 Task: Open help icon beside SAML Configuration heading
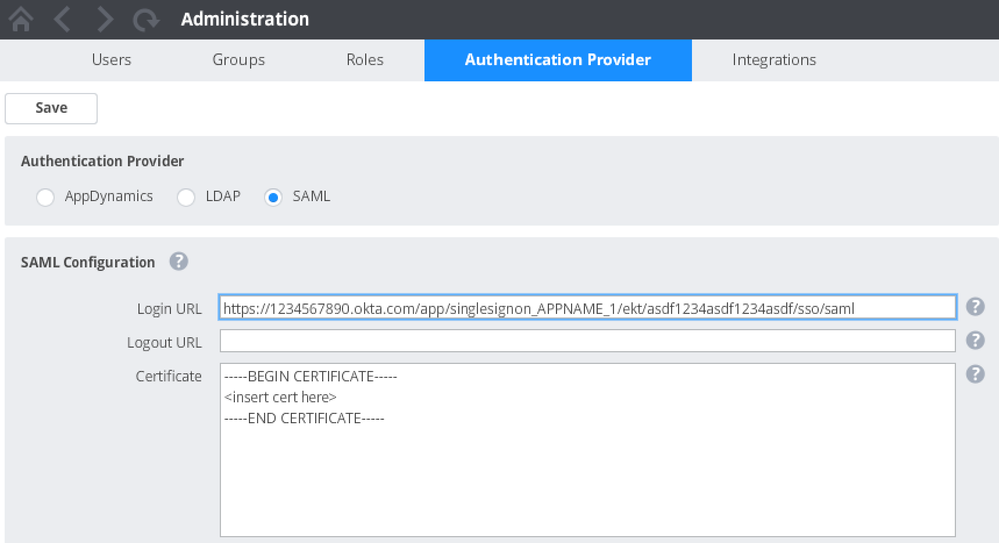178,262
